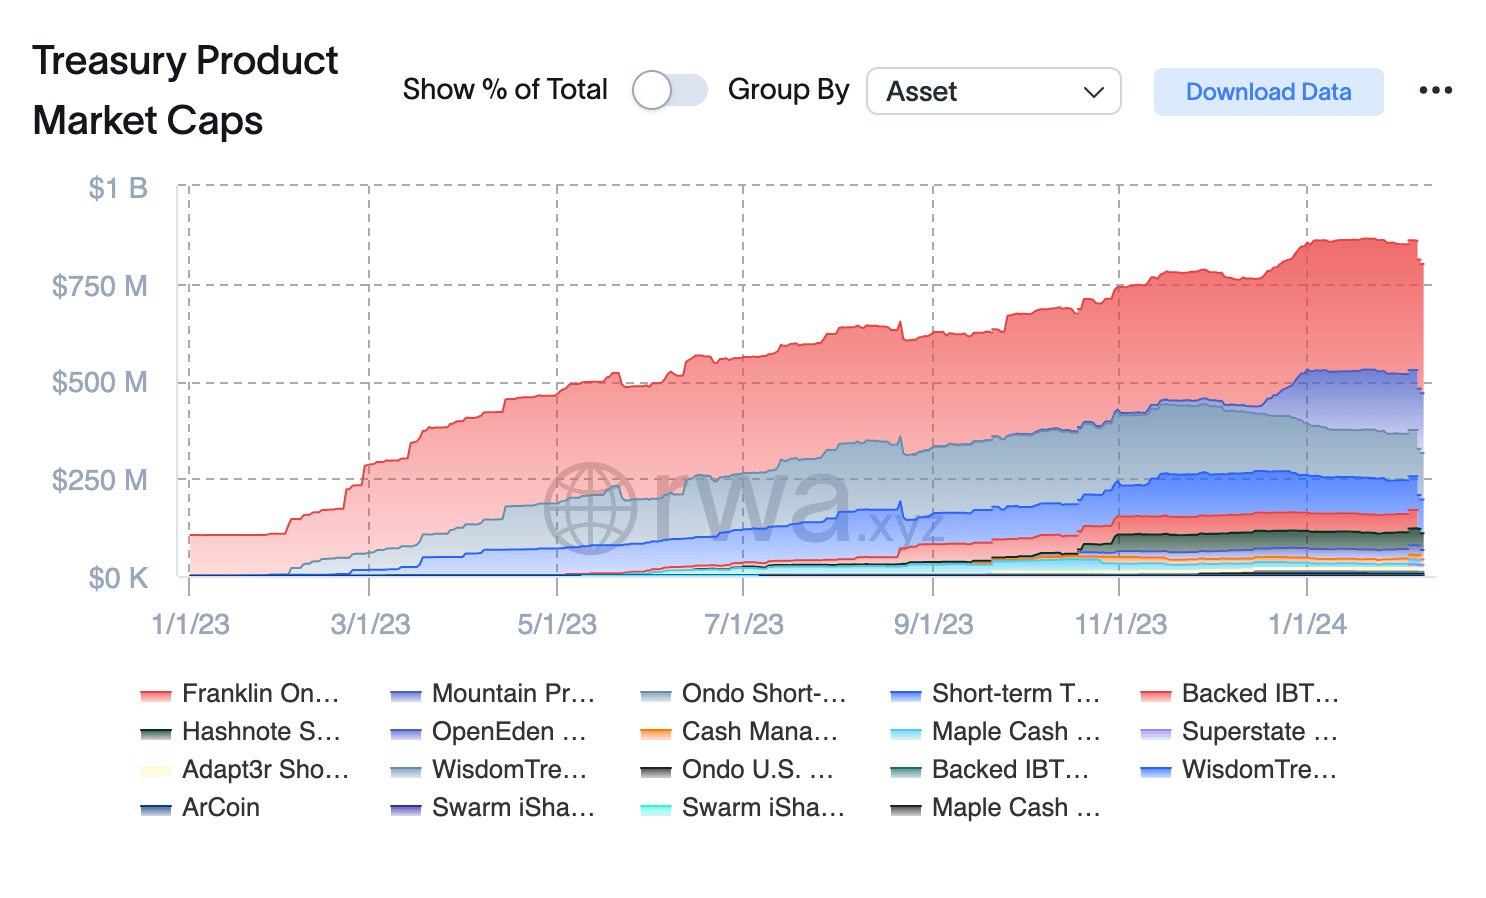Click the 3/1/23 x-axis date label
The height and width of the screenshot is (898, 1486).
(370, 624)
